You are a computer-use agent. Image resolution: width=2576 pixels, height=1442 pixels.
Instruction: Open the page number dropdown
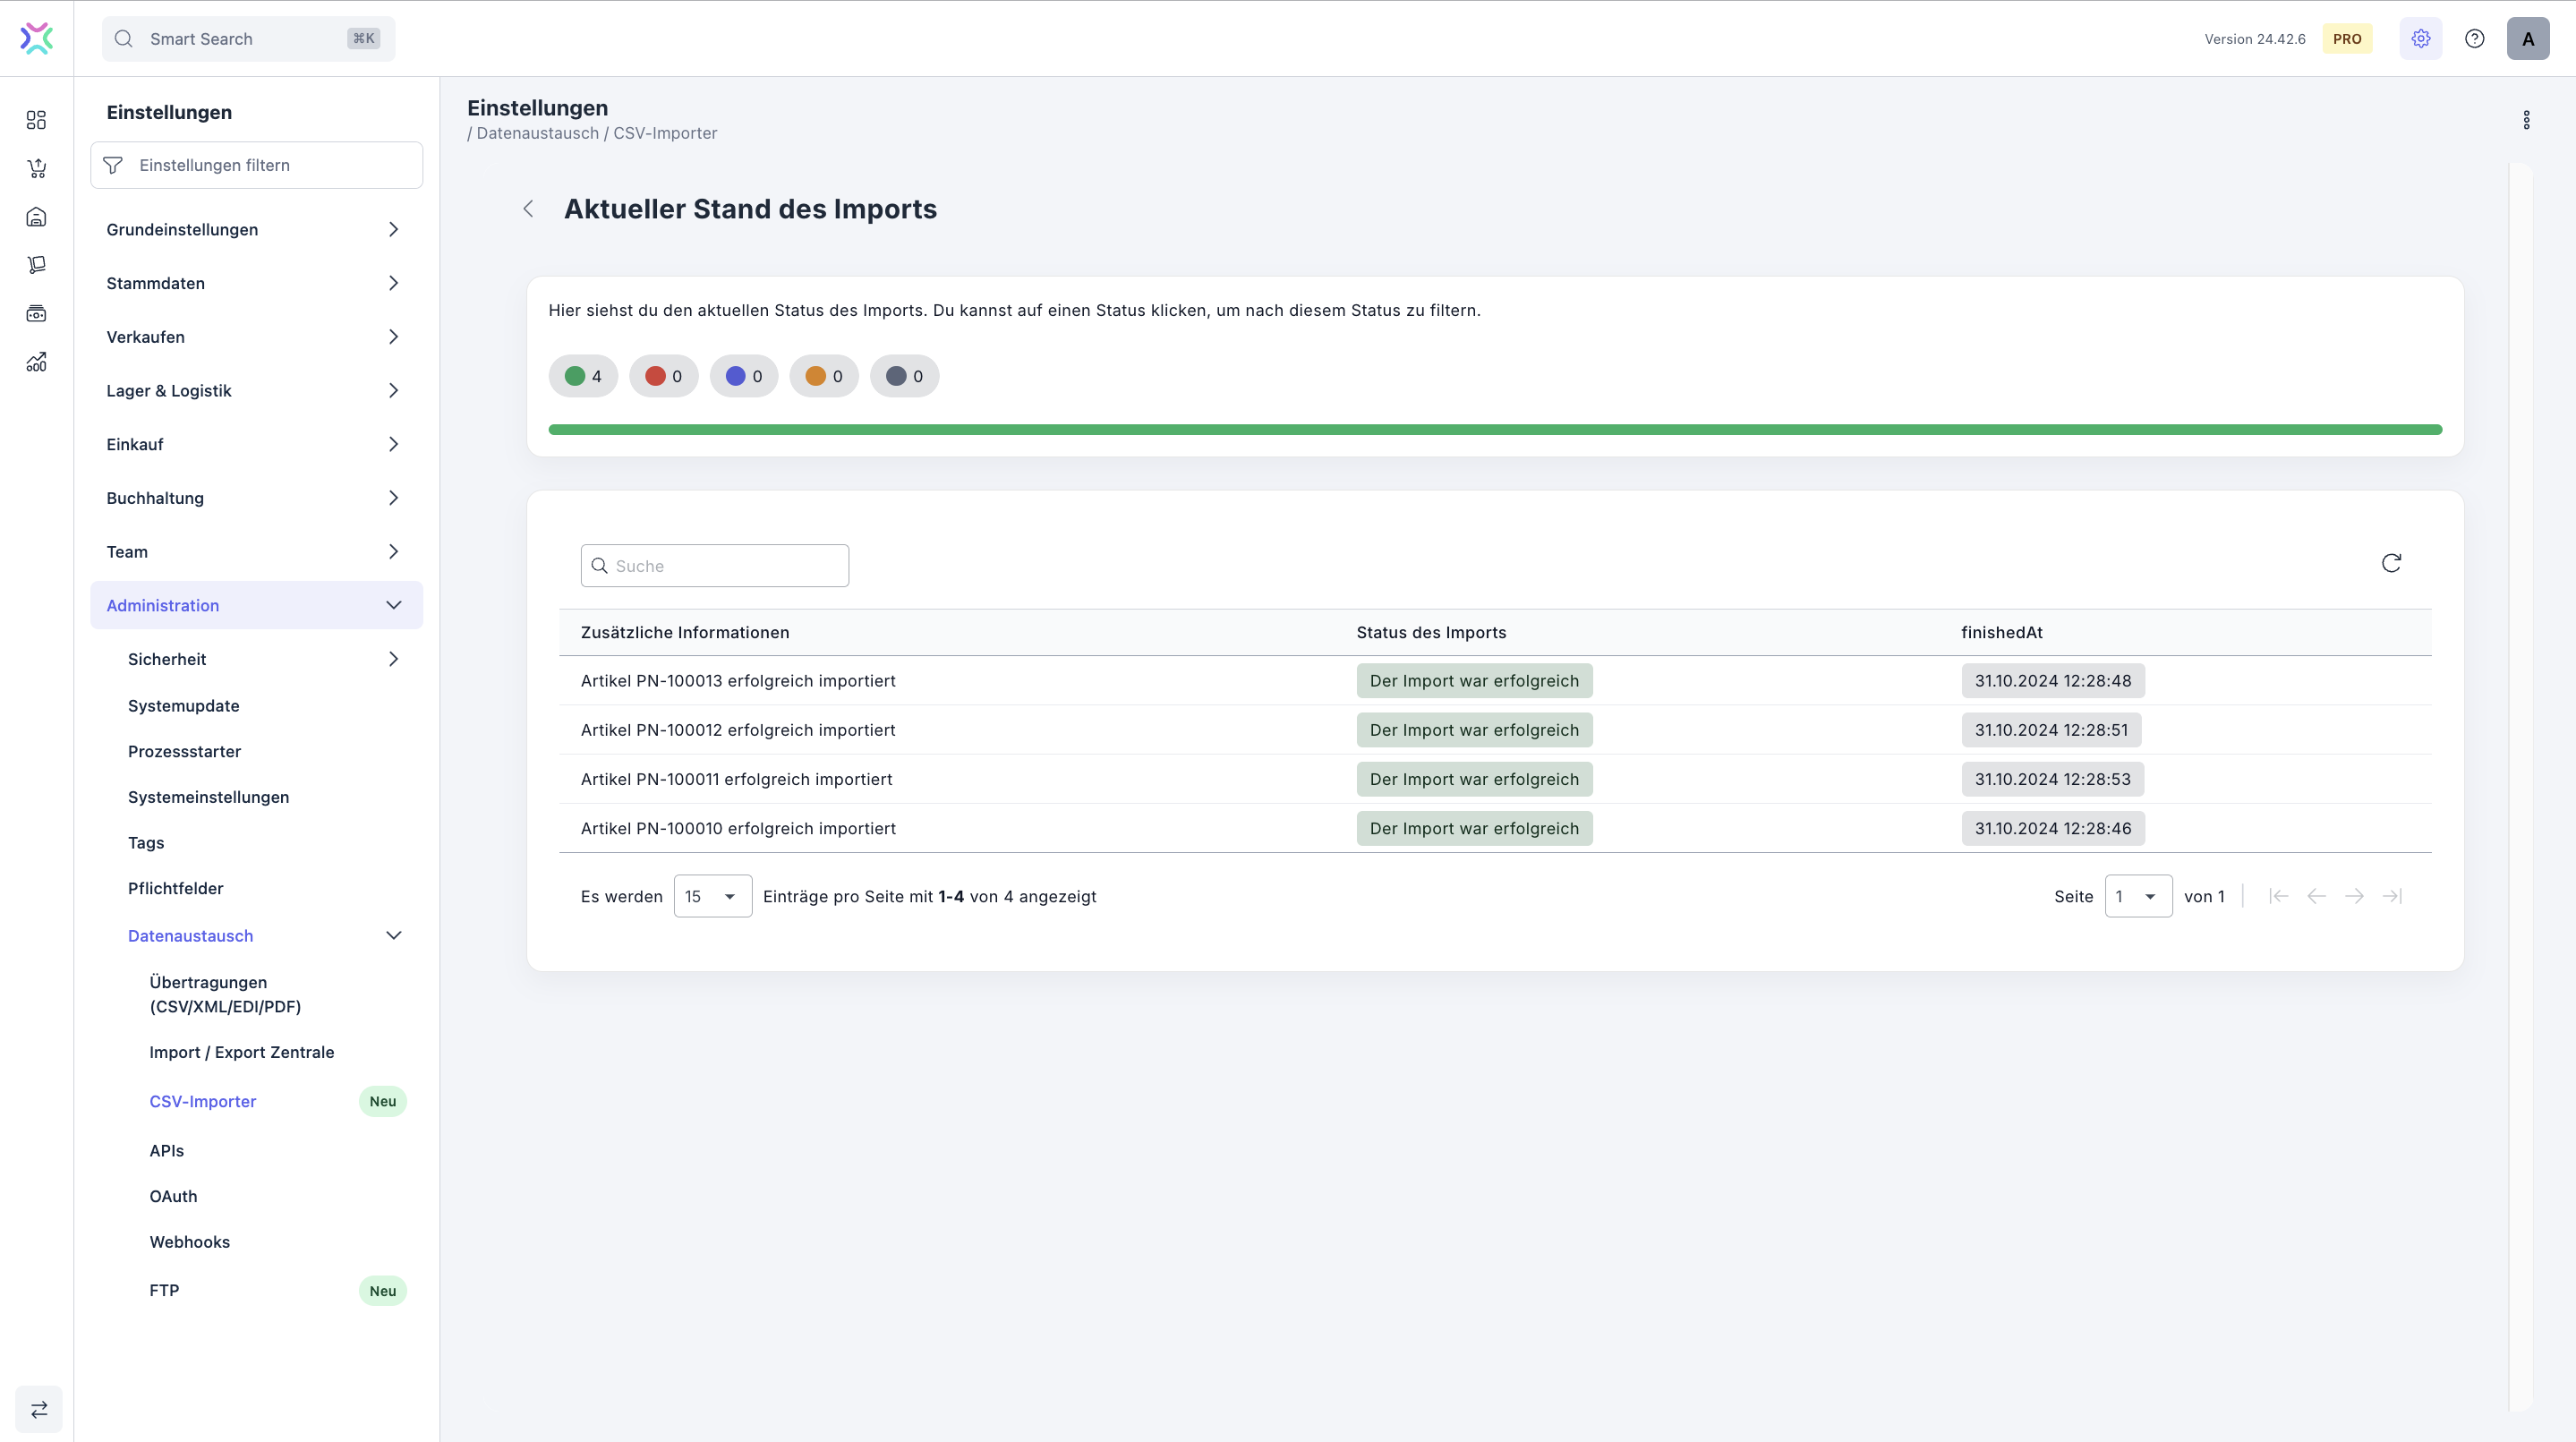(2137, 896)
